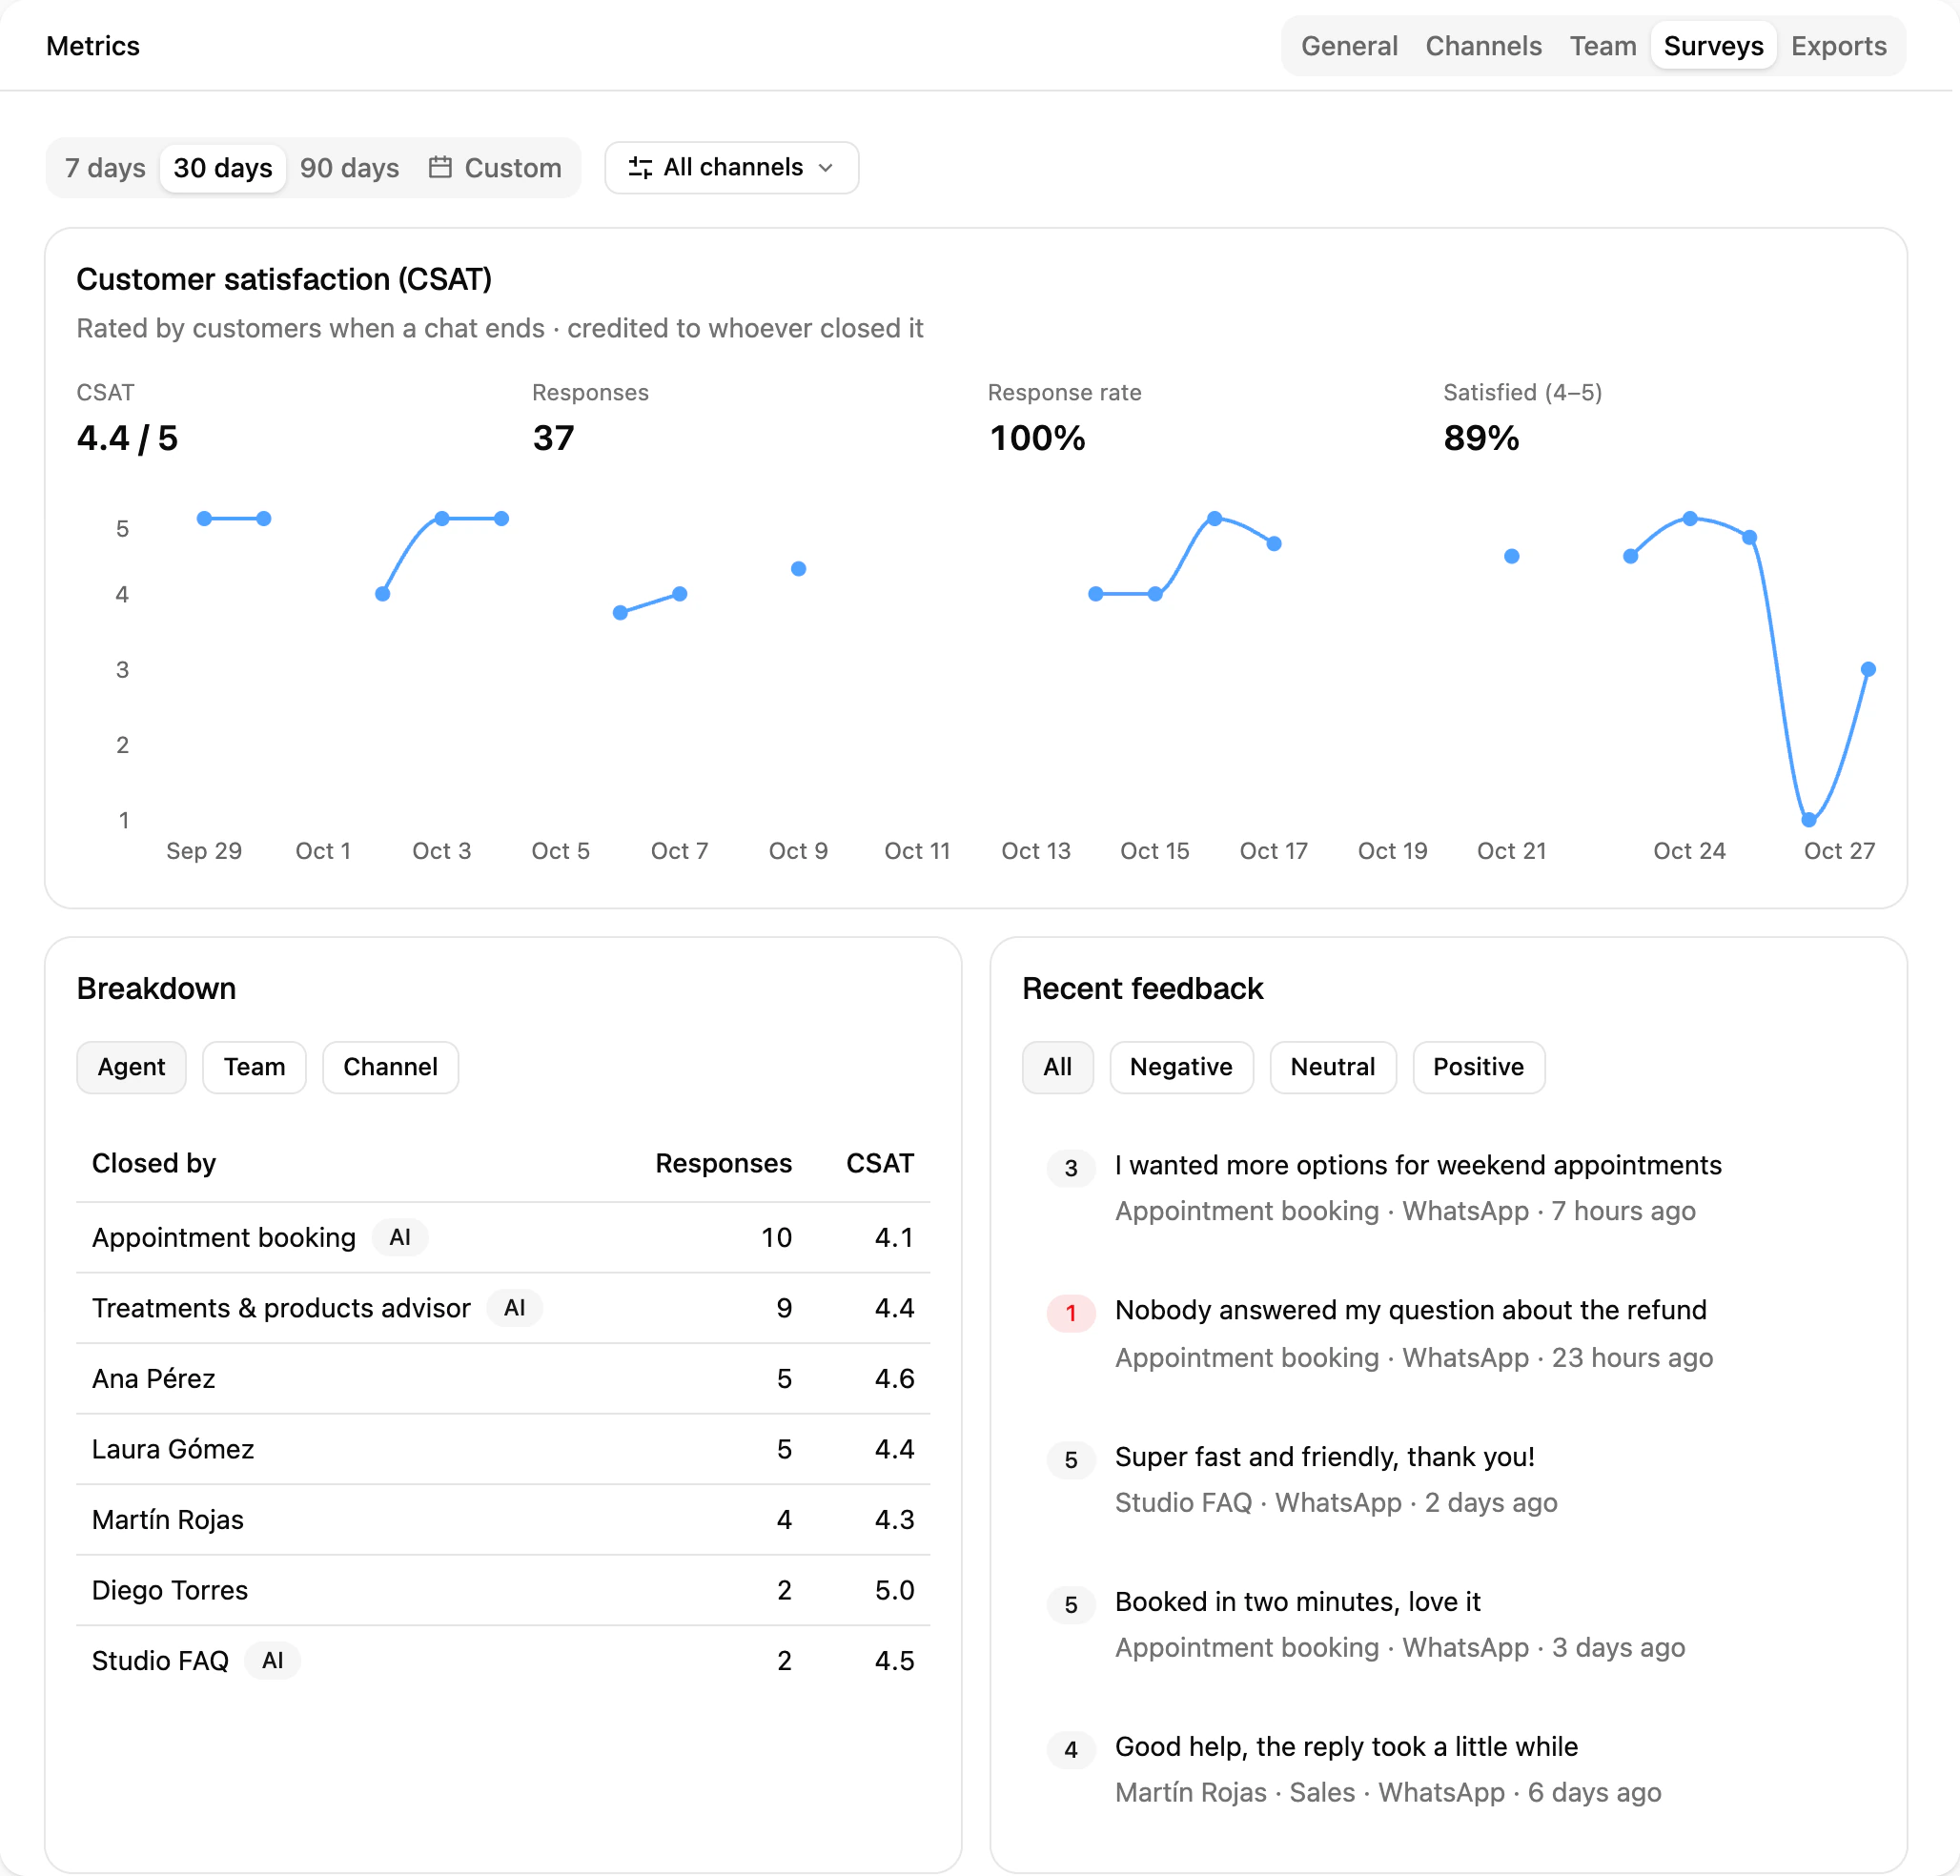Switch to the General tab
The width and height of the screenshot is (1960, 1876).
(1349, 46)
